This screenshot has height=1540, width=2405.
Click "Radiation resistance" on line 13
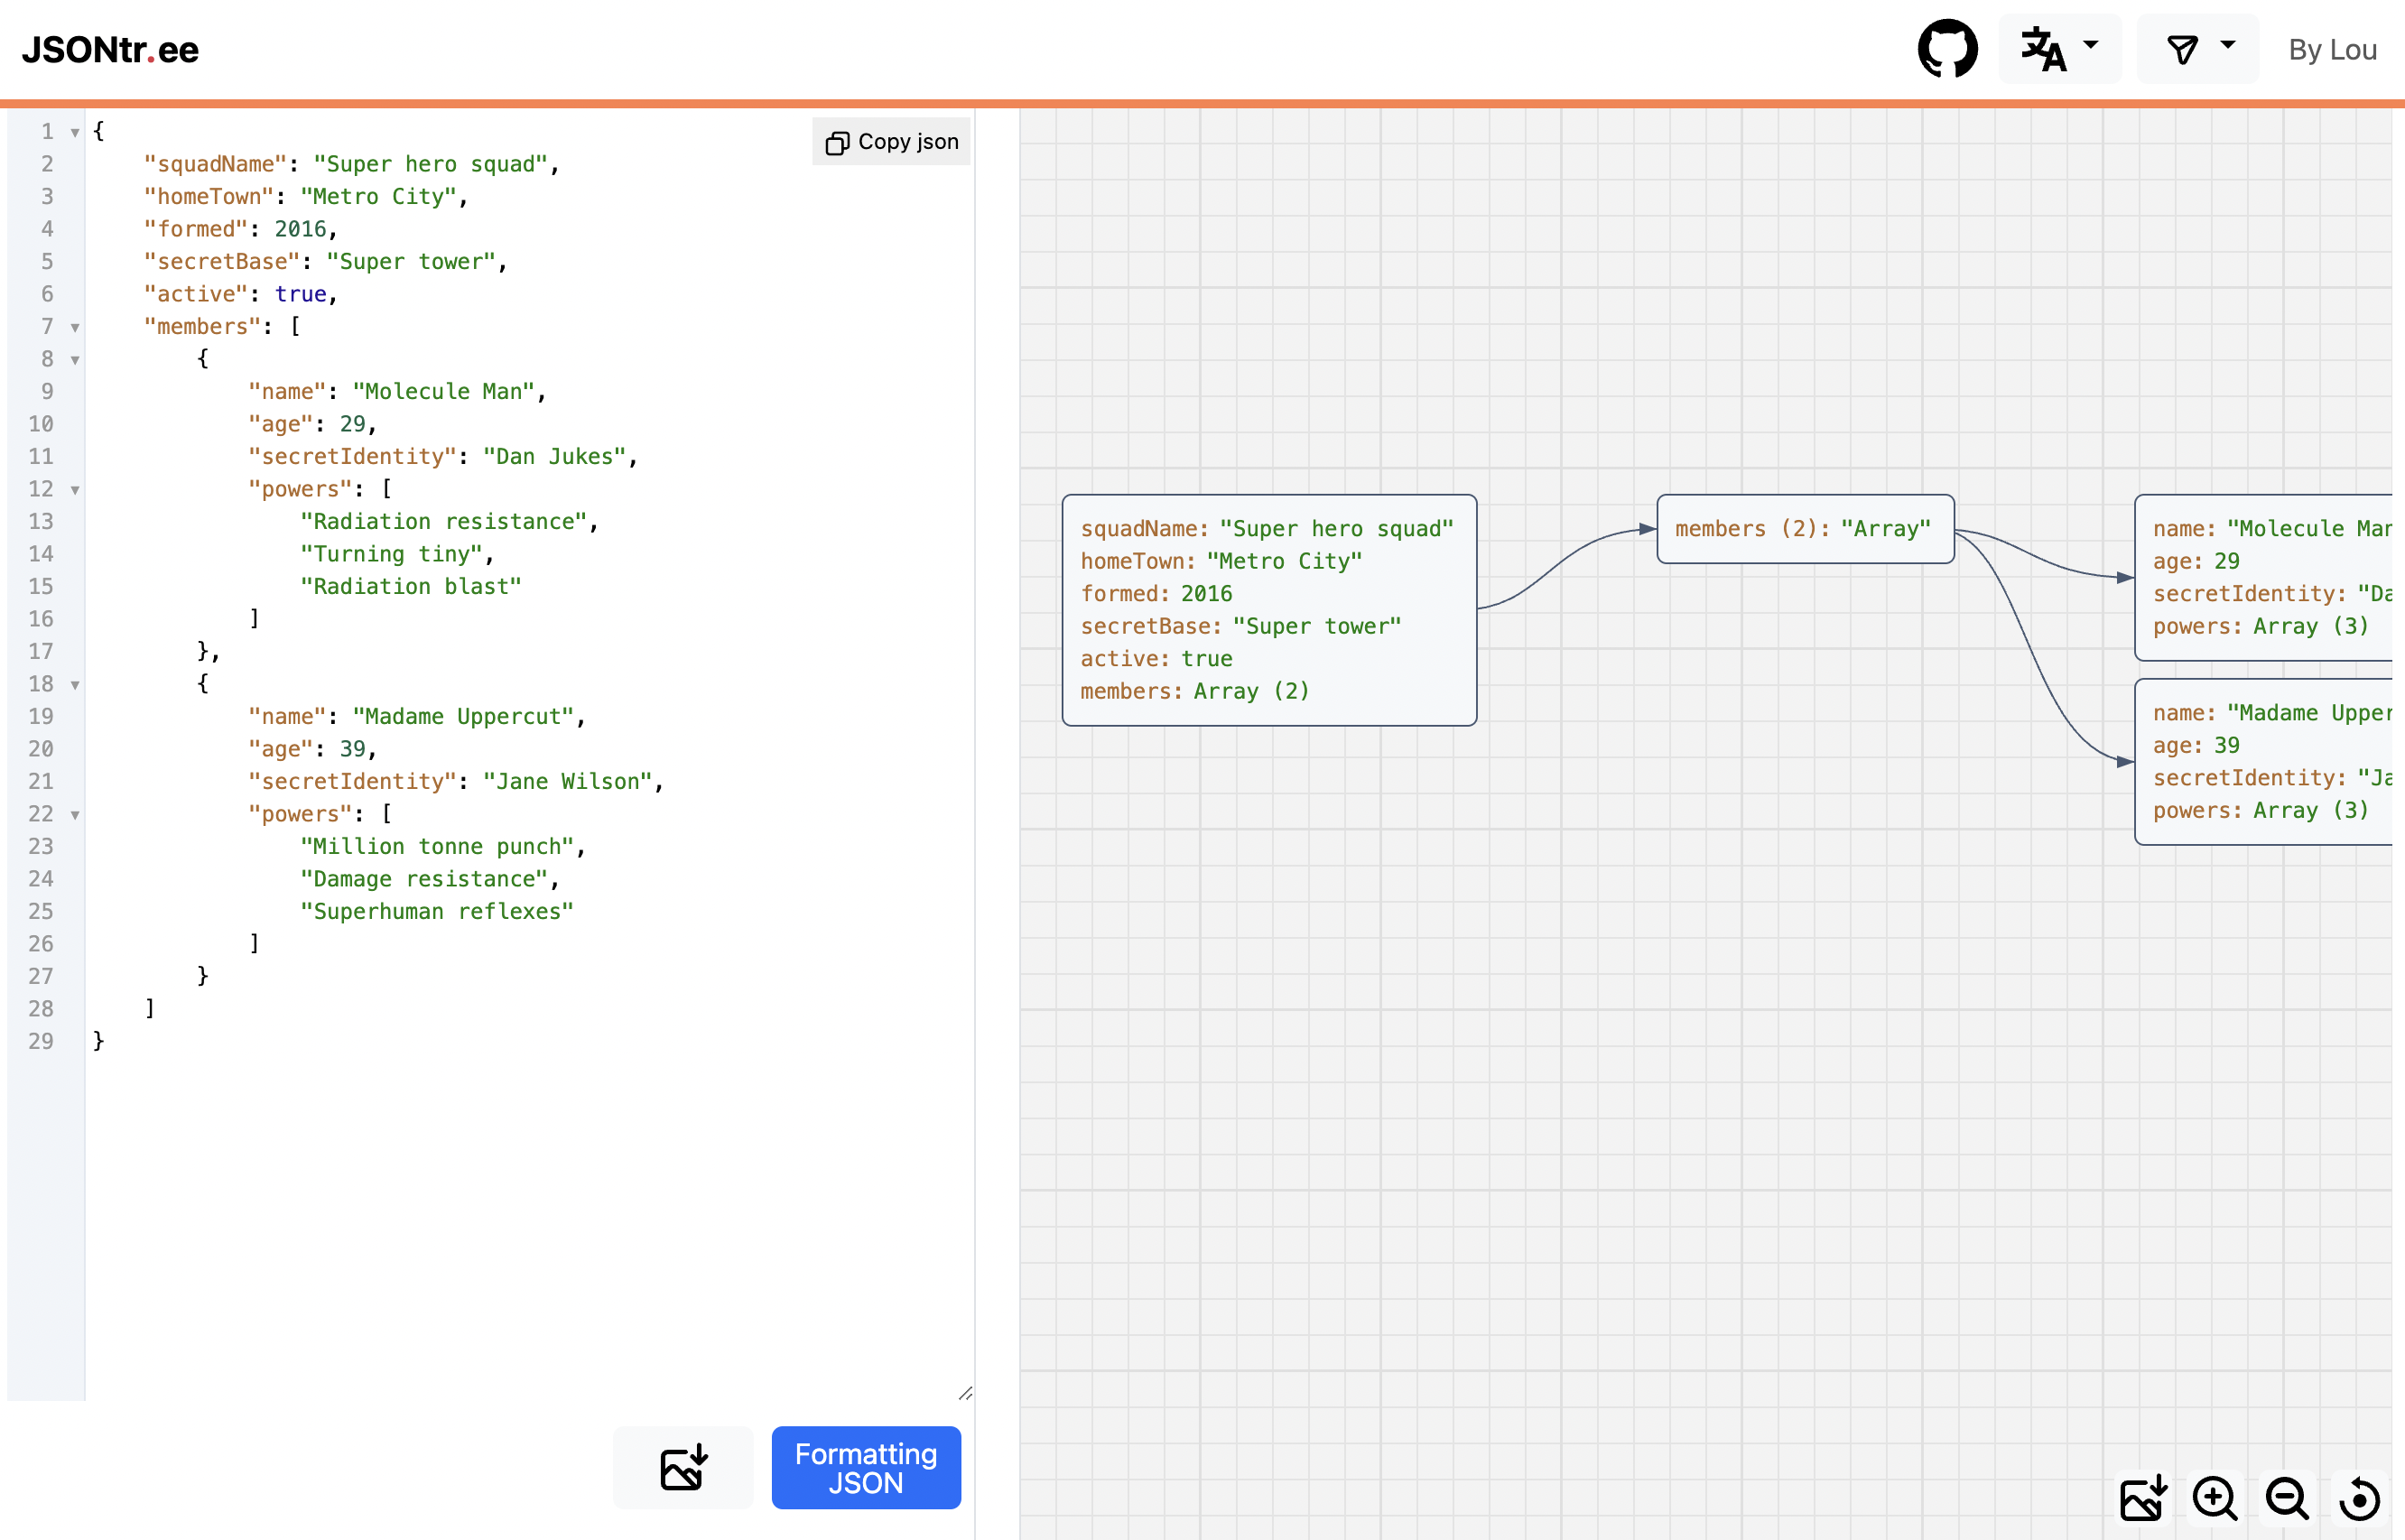click(x=443, y=522)
